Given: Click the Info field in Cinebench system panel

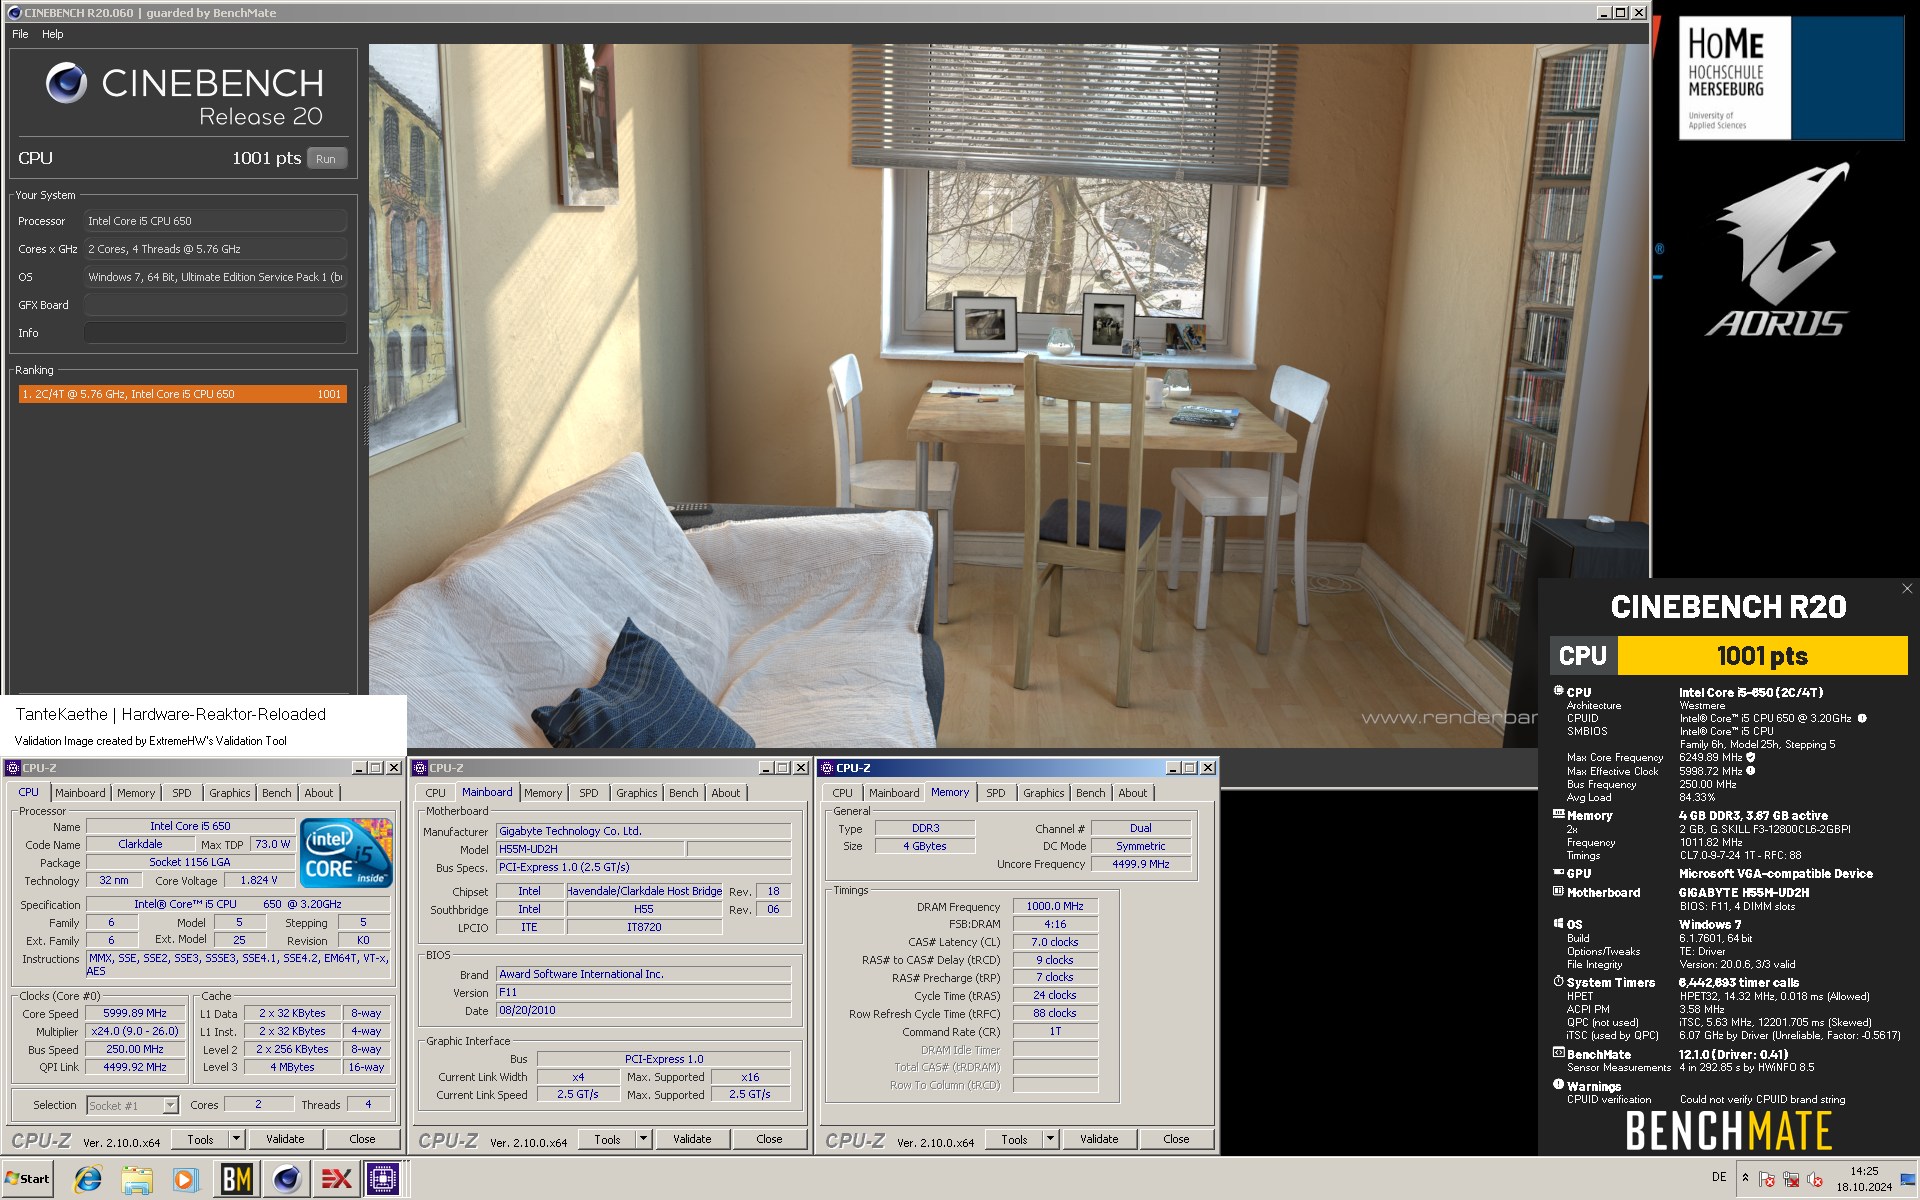Looking at the screenshot, I should 215,333.
